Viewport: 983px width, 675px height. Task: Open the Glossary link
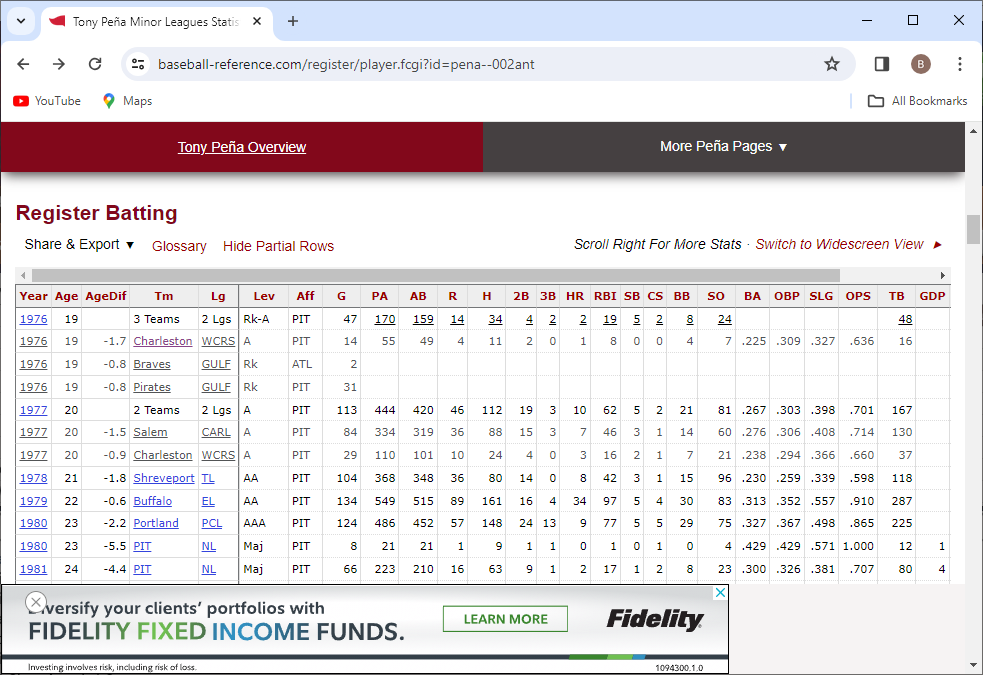[179, 246]
